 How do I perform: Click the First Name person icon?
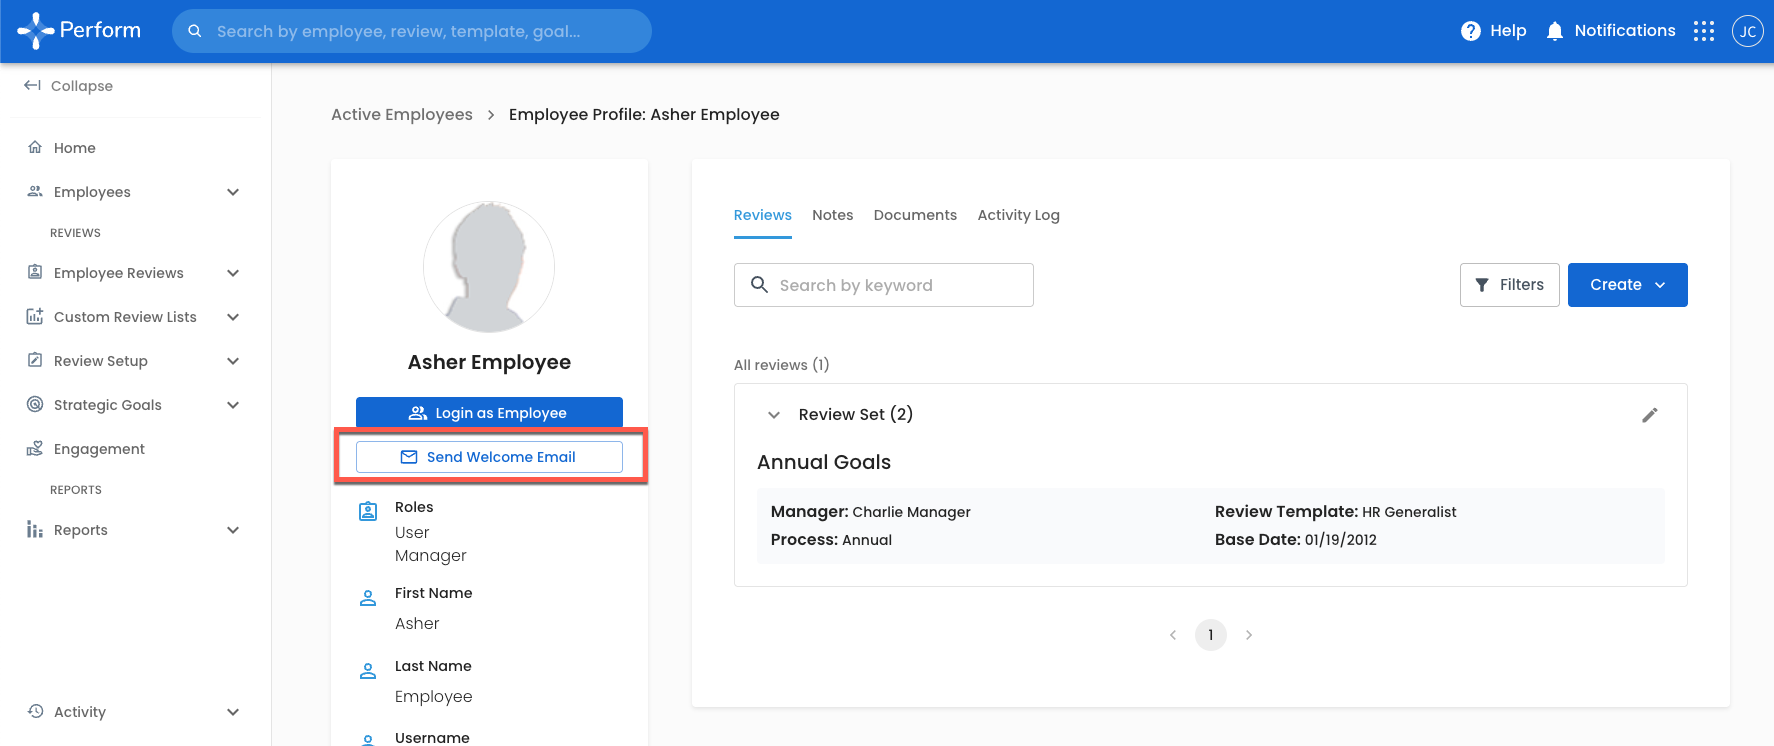tap(368, 598)
